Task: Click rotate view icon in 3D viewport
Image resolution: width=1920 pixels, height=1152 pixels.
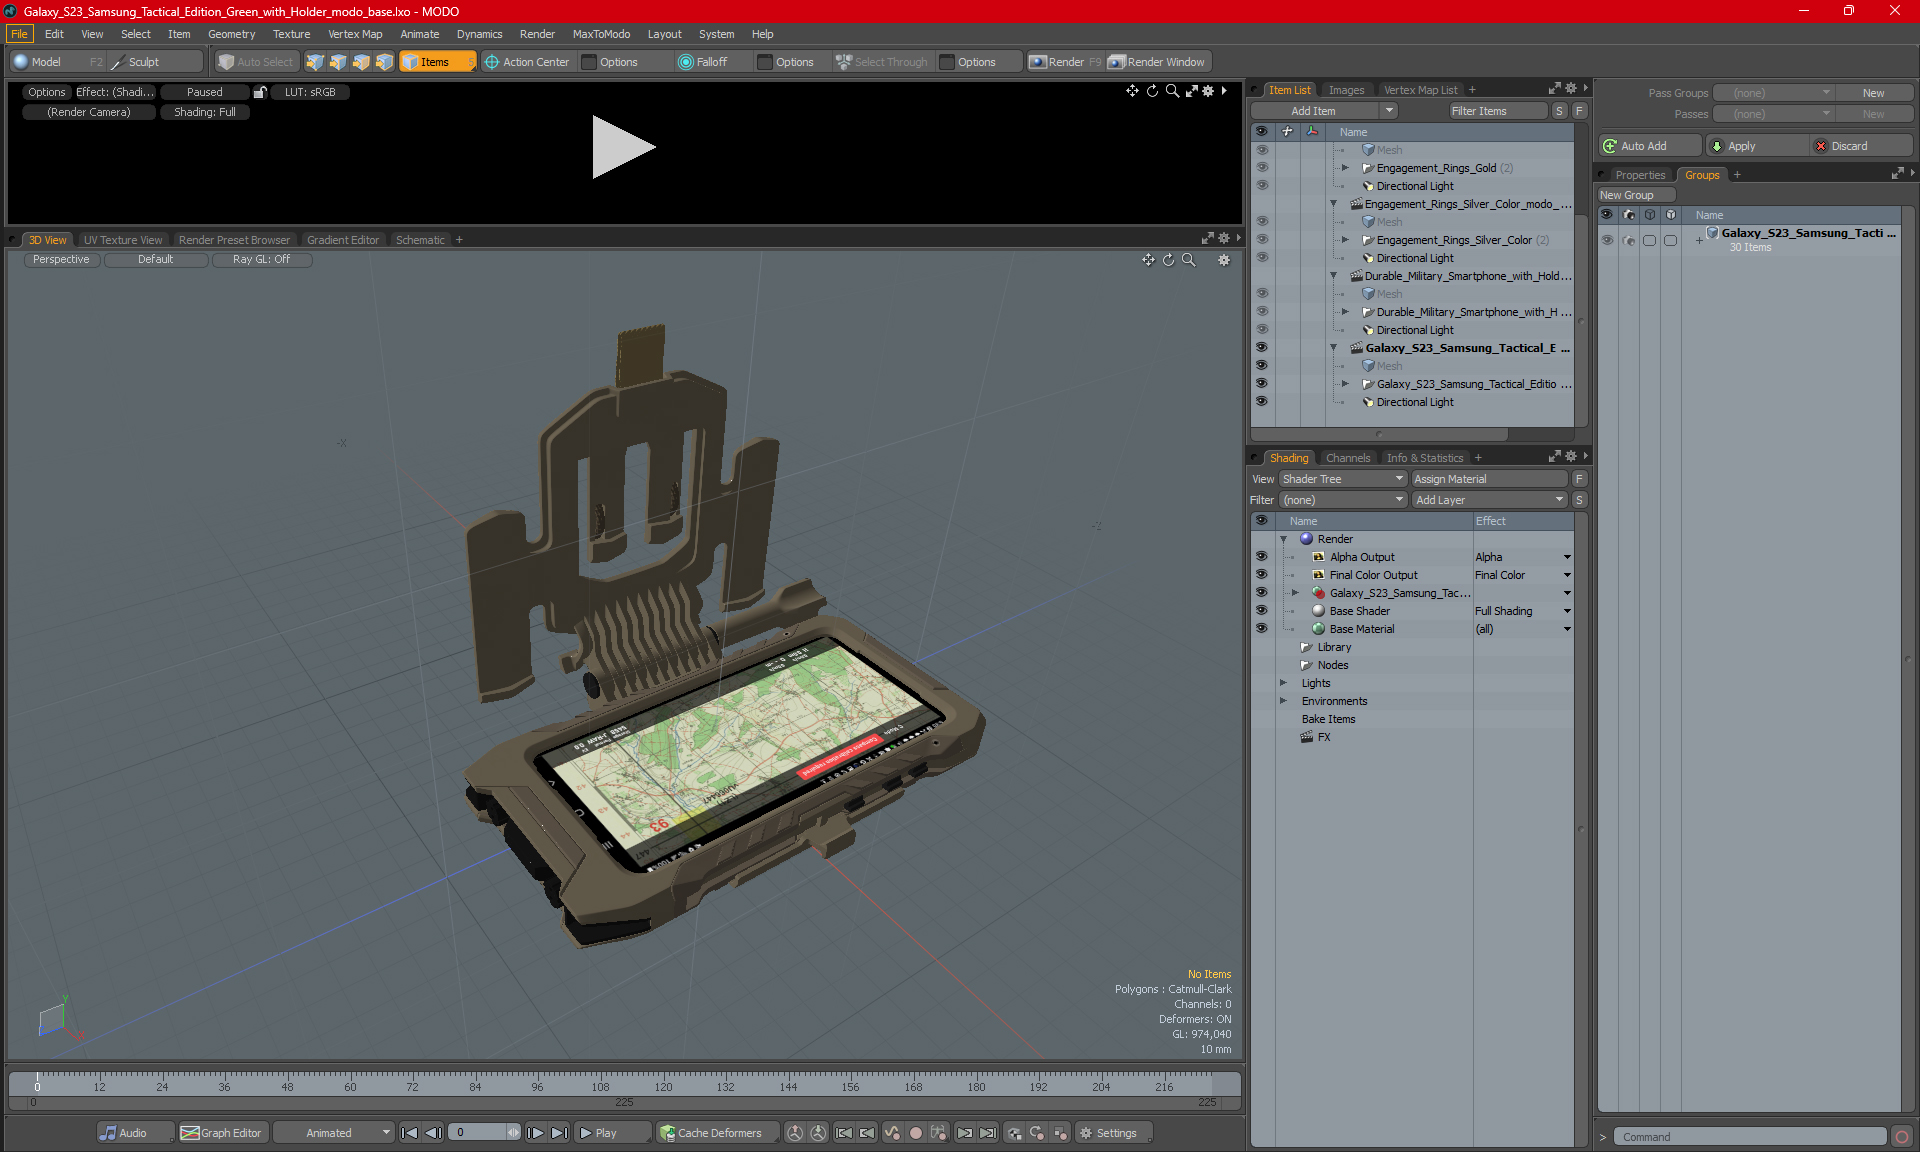Action: click(1168, 260)
